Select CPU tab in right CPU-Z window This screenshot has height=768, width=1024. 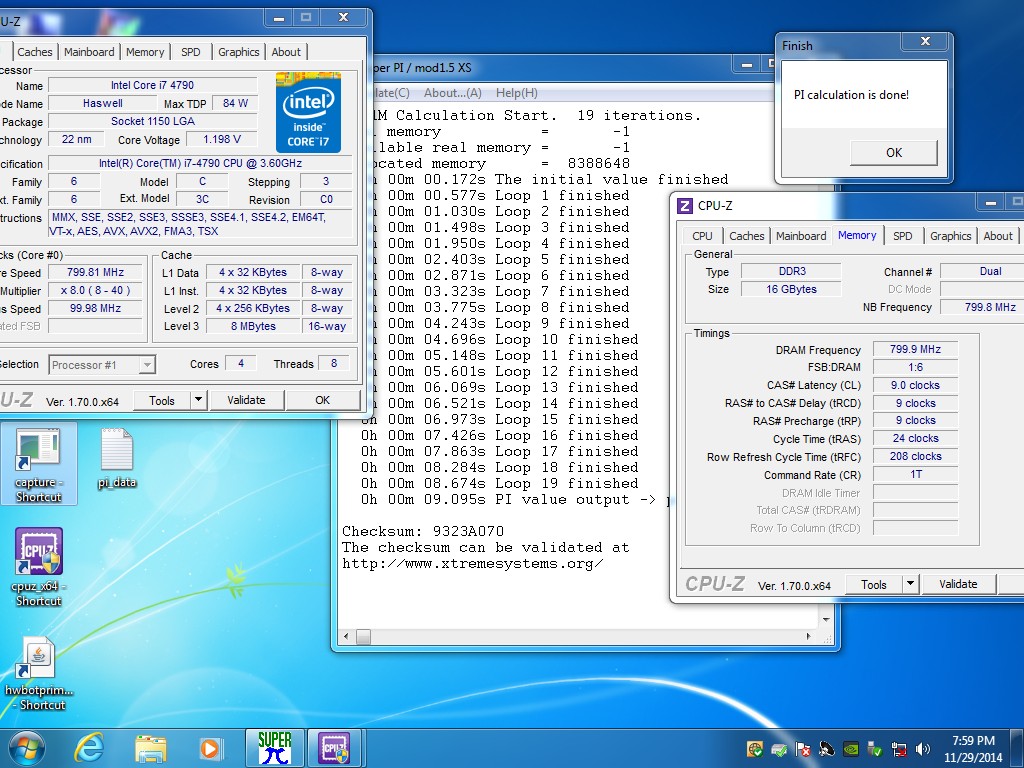click(x=703, y=236)
